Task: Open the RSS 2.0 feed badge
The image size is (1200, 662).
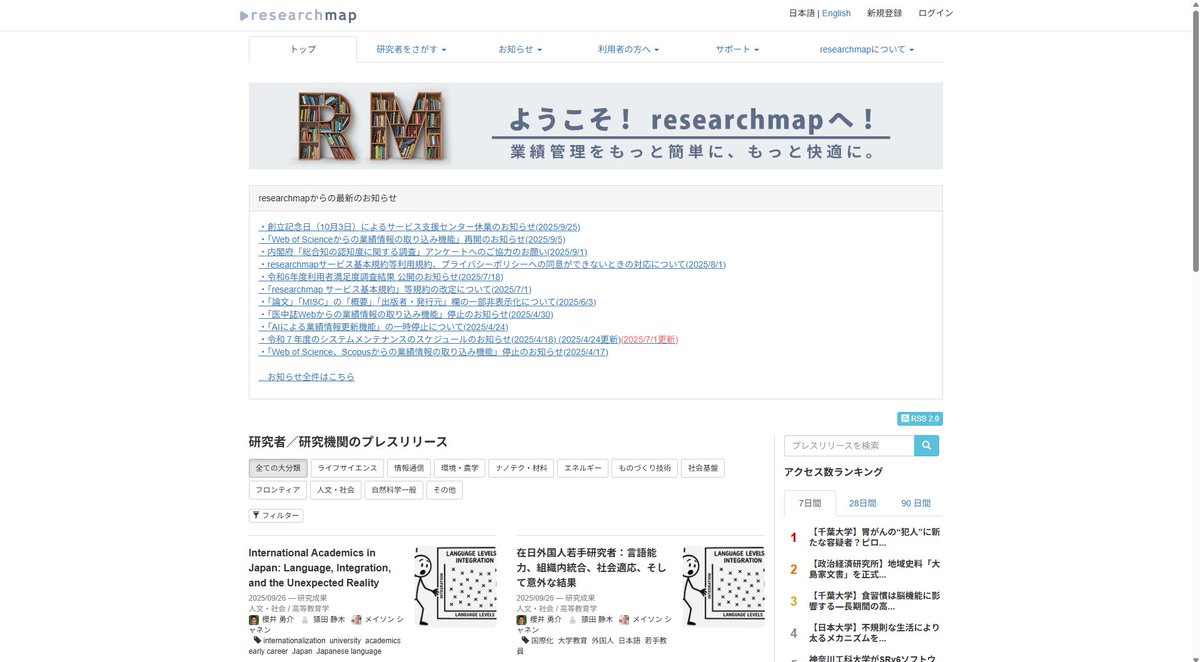Action: [x=920, y=419]
